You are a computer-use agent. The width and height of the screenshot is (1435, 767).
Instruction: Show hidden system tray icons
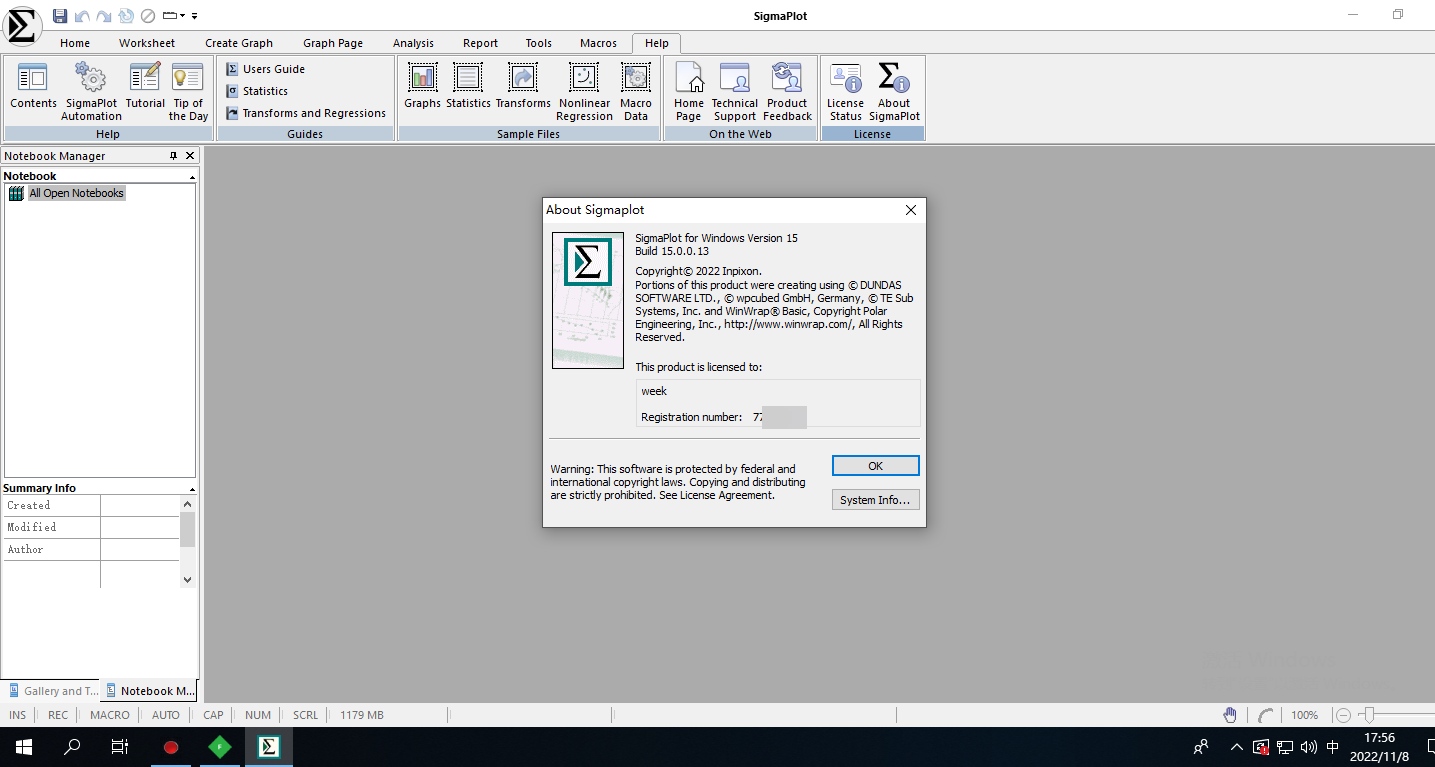coord(1237,747)
